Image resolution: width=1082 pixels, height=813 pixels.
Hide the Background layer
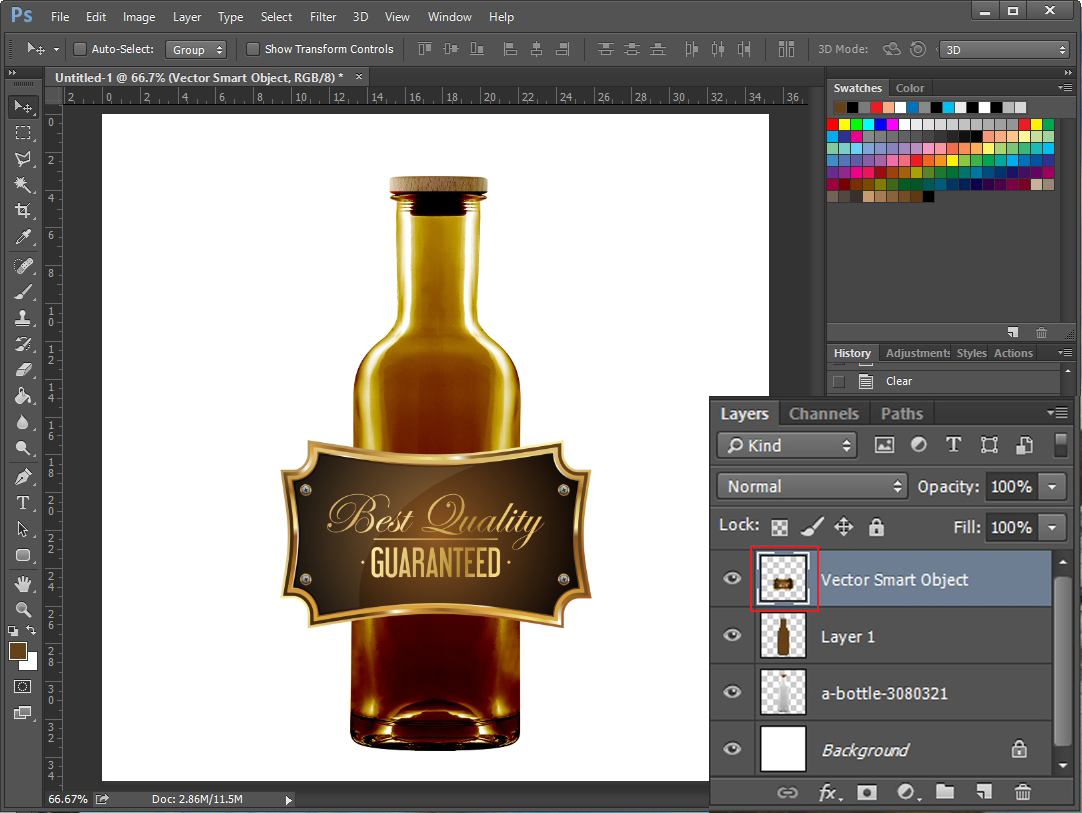[732, 749]
